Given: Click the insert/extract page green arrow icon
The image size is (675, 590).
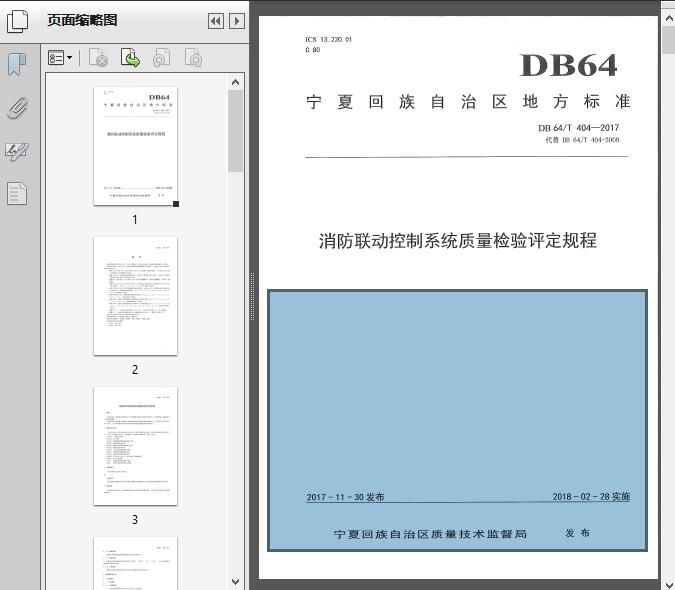Looking at the screenshot, I should click(130, 58).
